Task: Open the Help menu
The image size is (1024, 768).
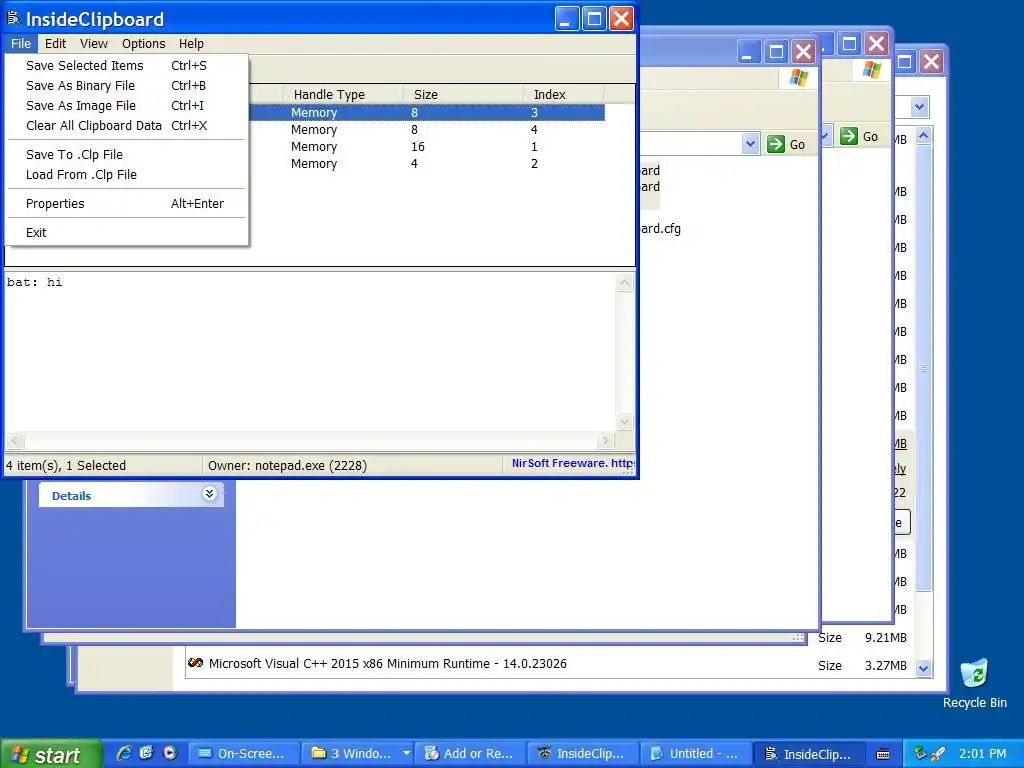Action: coord(191,44)
